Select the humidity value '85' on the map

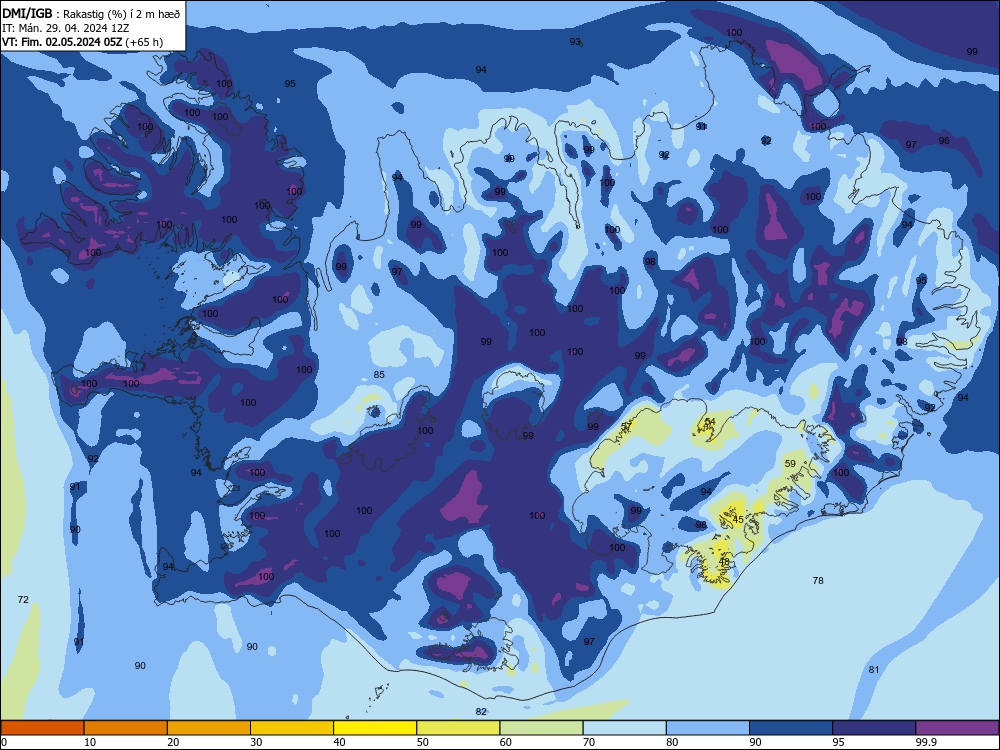pyautogui.click(x=379, y=374)
